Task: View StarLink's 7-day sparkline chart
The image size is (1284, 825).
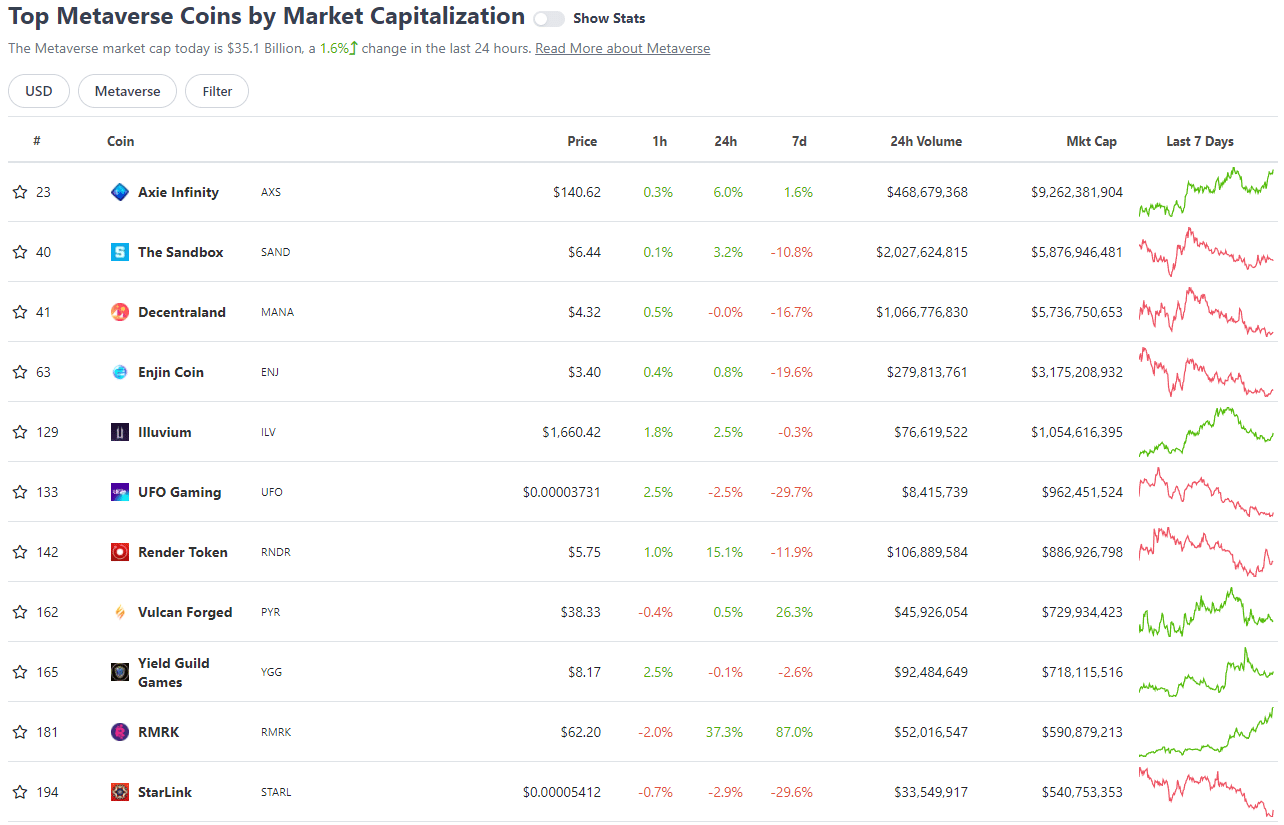Action: (1207, 792)
